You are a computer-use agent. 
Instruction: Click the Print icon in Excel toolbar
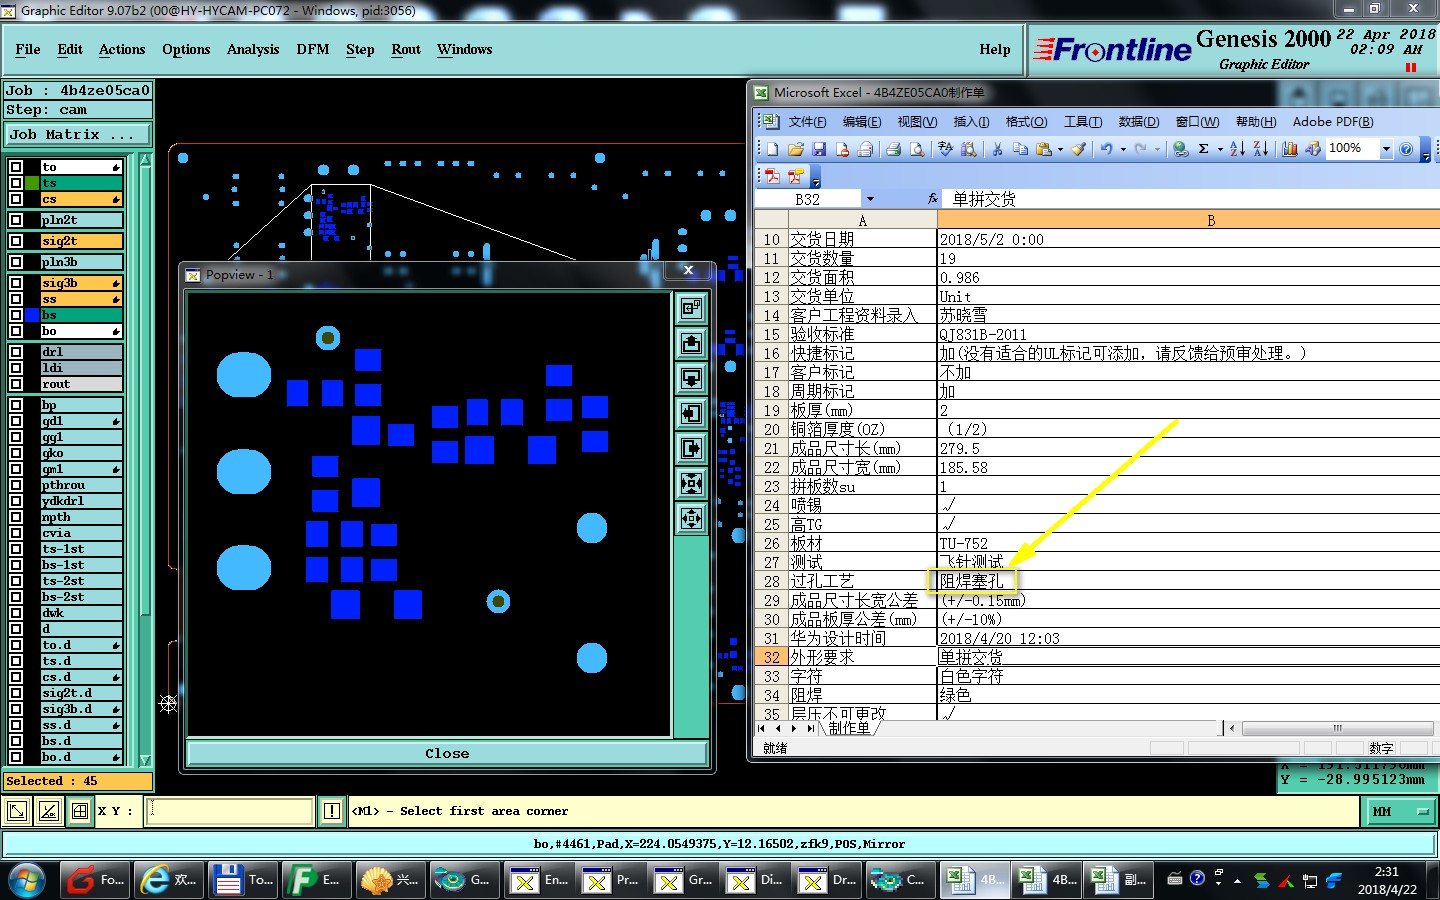coord(893,149)
